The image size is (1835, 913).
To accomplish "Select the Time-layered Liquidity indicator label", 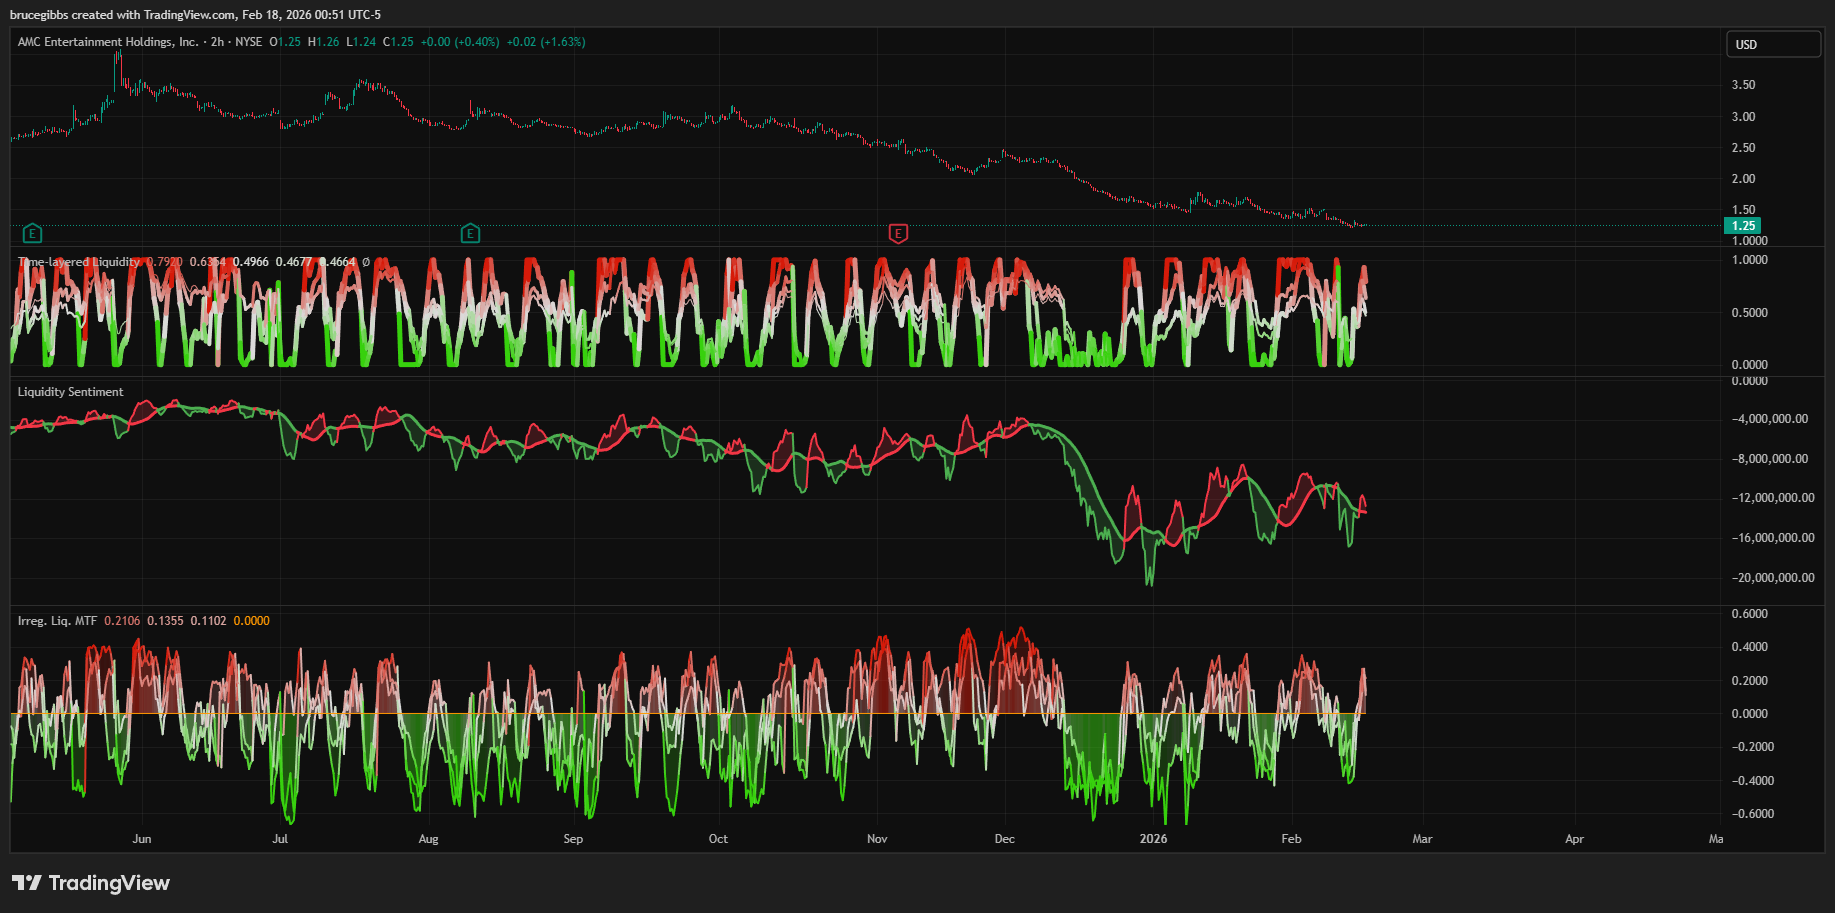I will coord(79,262).
